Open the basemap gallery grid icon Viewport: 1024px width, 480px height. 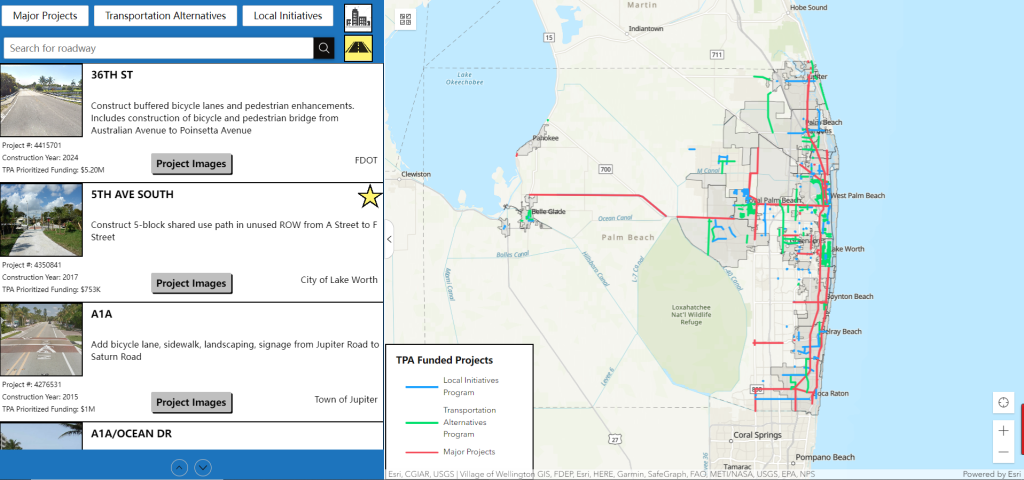click(x=406, y=20)
